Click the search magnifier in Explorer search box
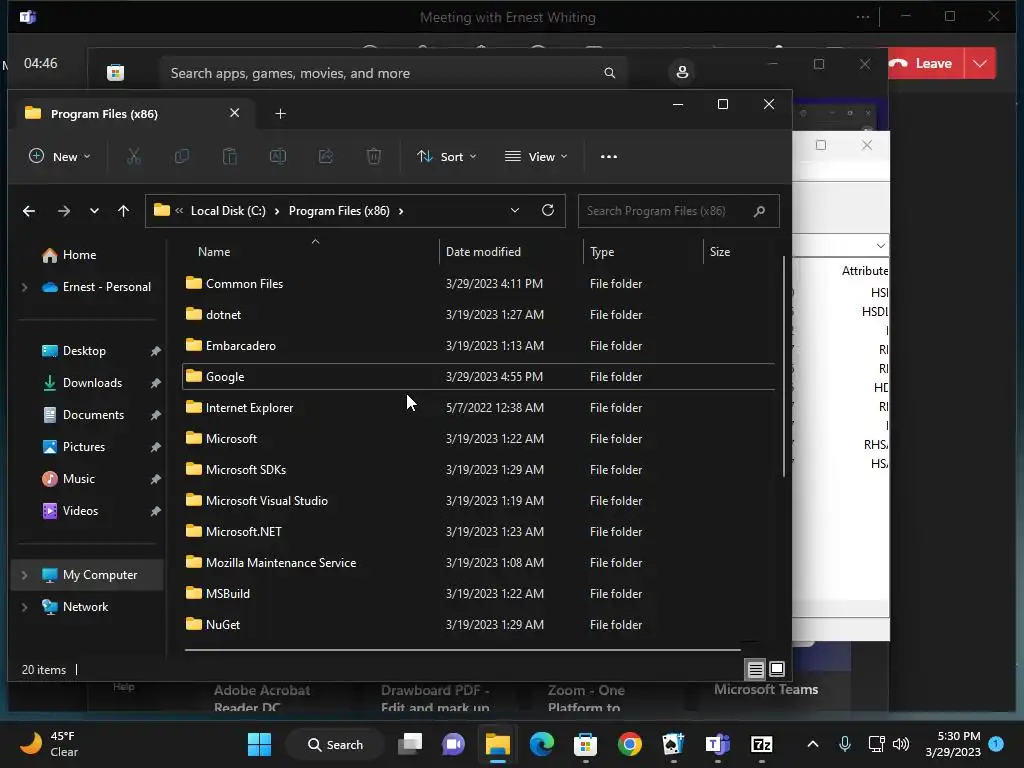1024x768 pixels. click(x=759, y=211)
